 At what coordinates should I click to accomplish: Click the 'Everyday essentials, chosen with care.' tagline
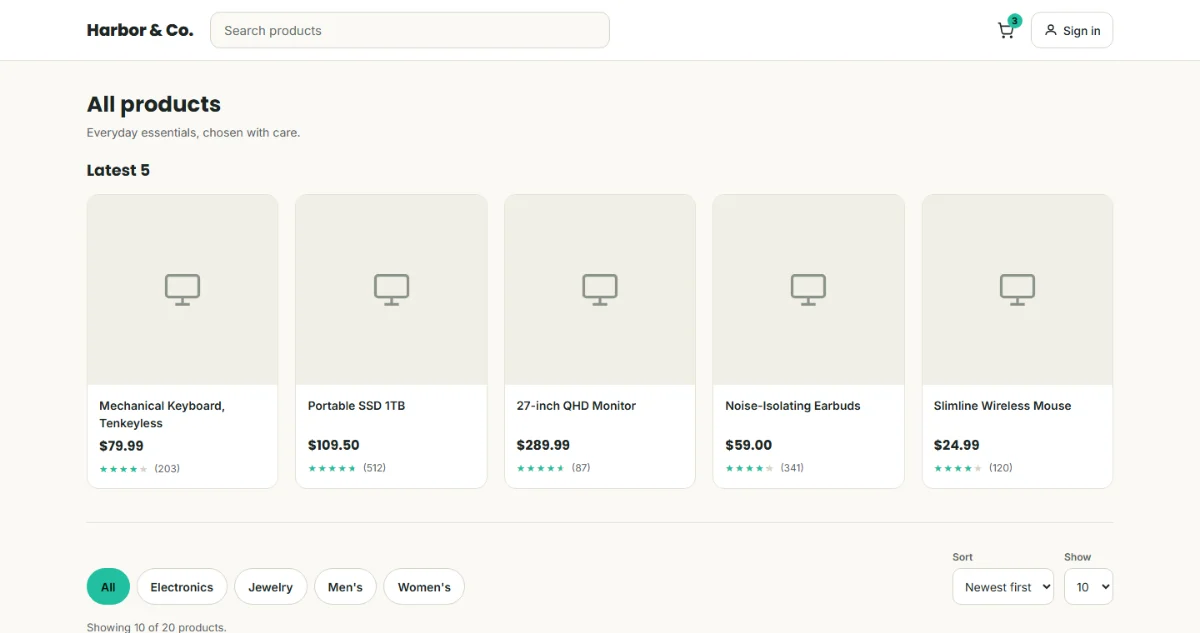coord(193,132)
